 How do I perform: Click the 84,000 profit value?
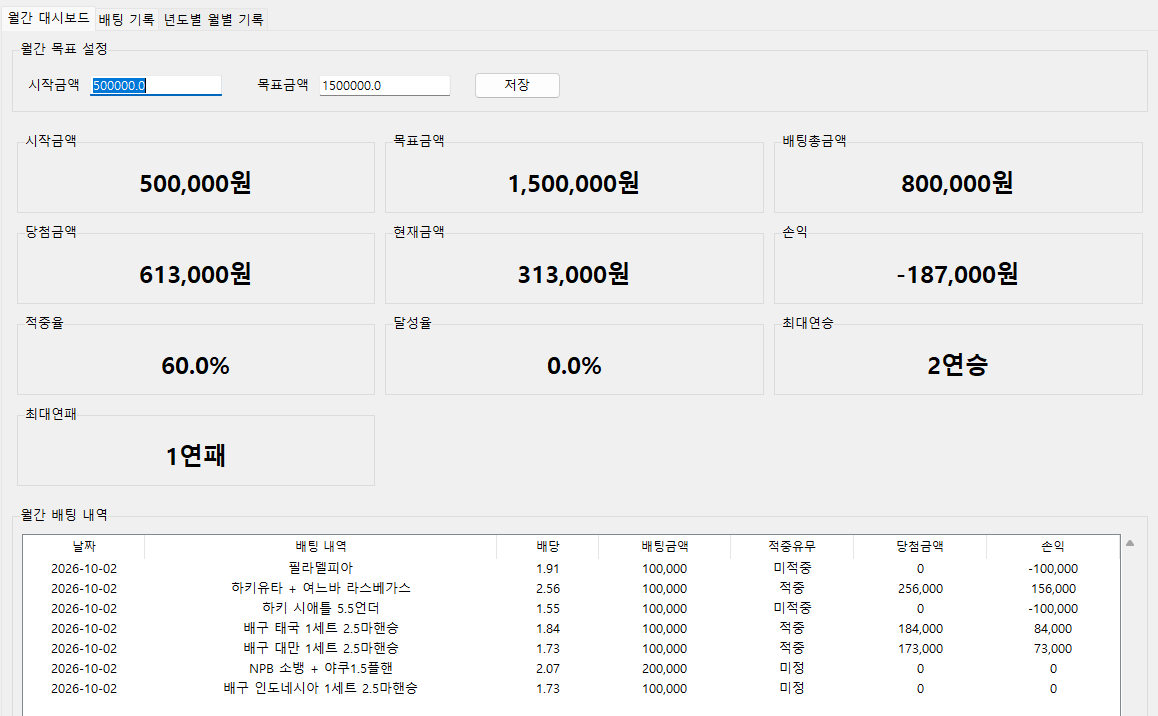(1053, 629)
